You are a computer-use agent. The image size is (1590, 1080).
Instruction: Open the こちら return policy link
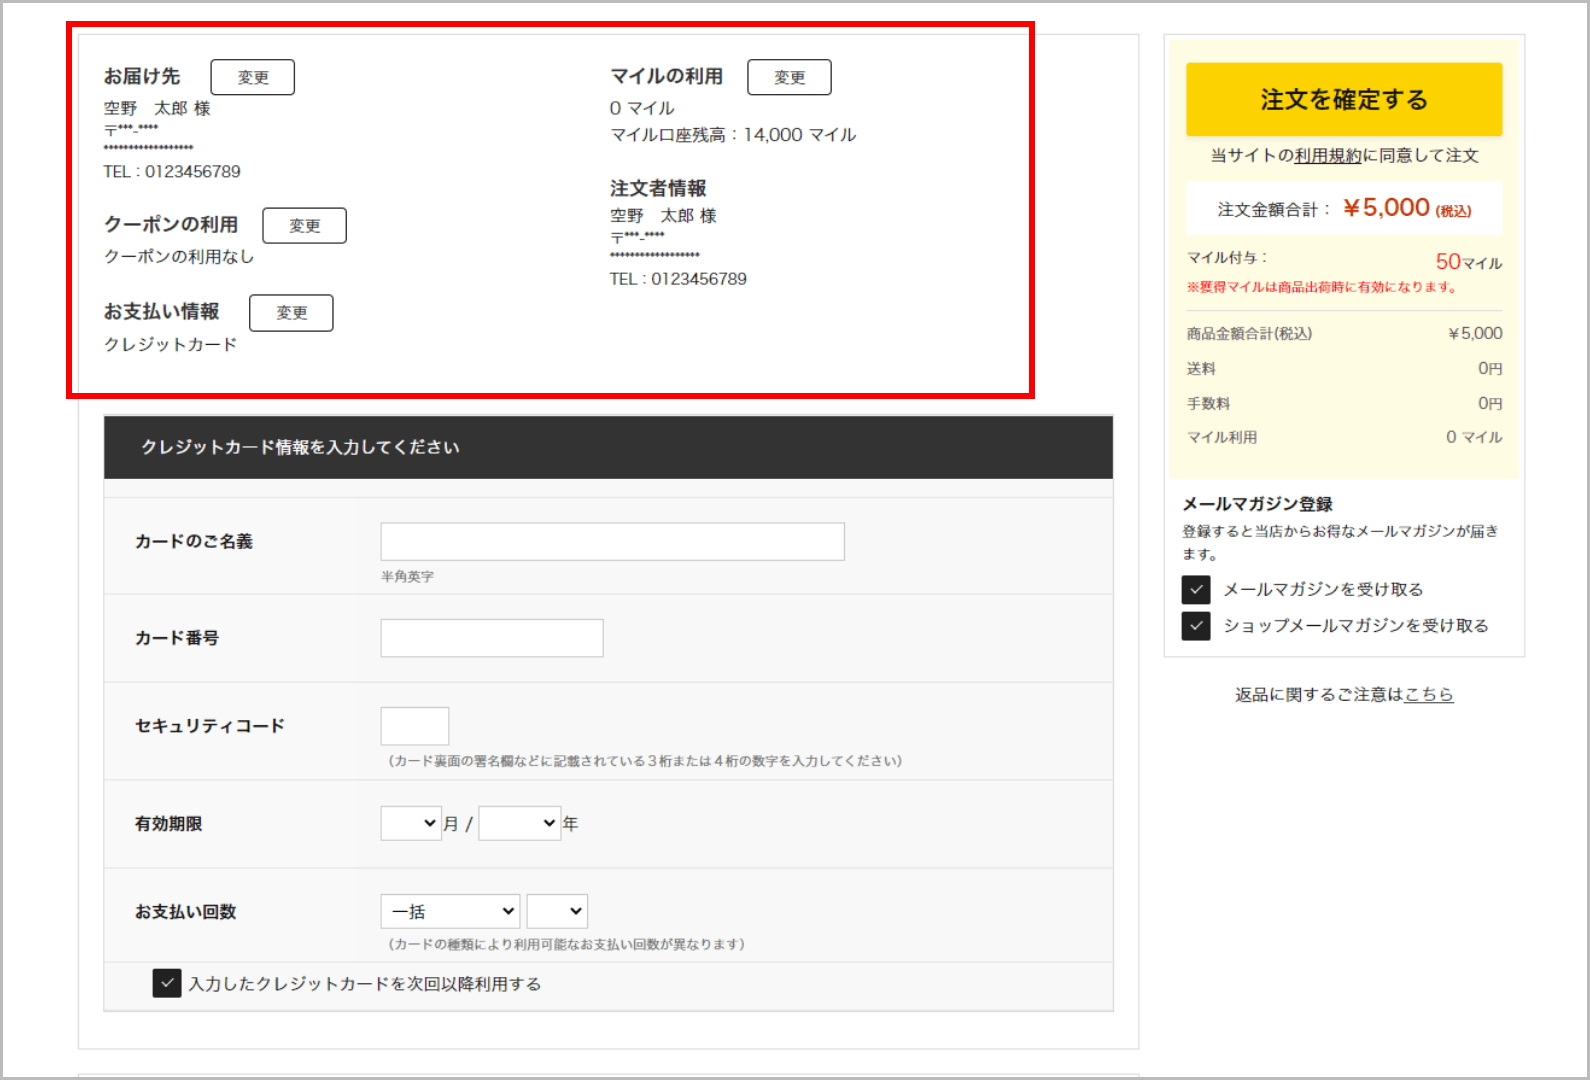point(1428,694)
